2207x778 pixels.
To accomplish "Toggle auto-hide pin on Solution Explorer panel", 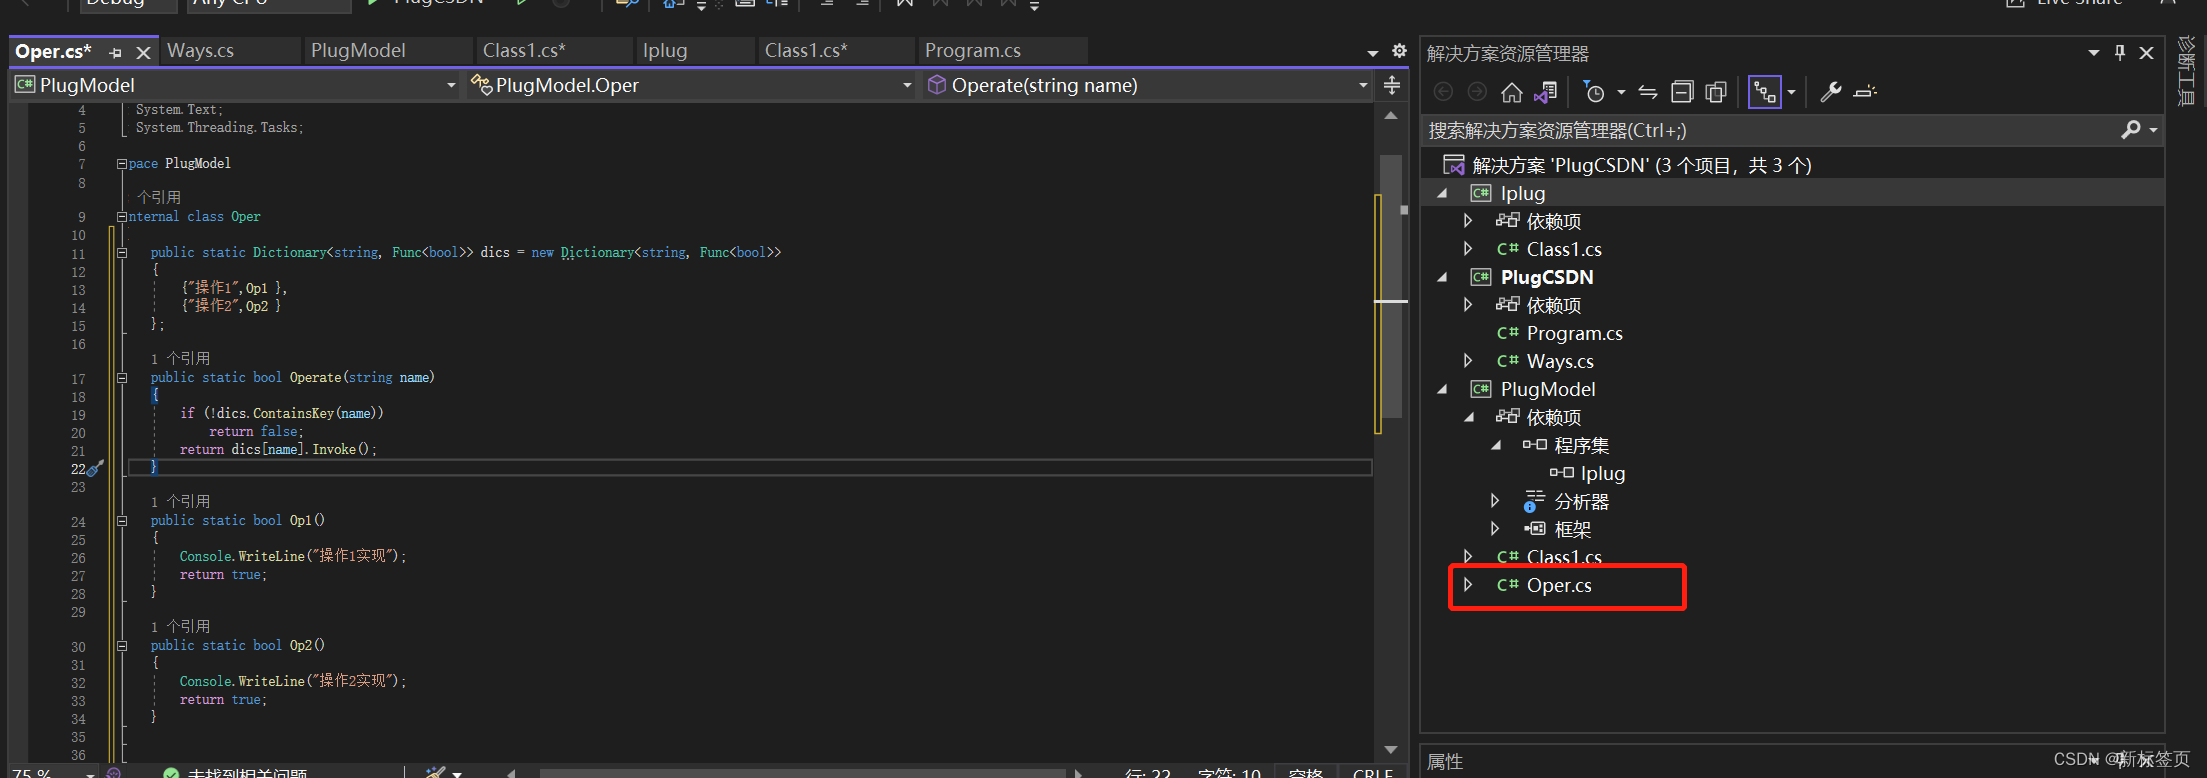I will pos(2119,53).
